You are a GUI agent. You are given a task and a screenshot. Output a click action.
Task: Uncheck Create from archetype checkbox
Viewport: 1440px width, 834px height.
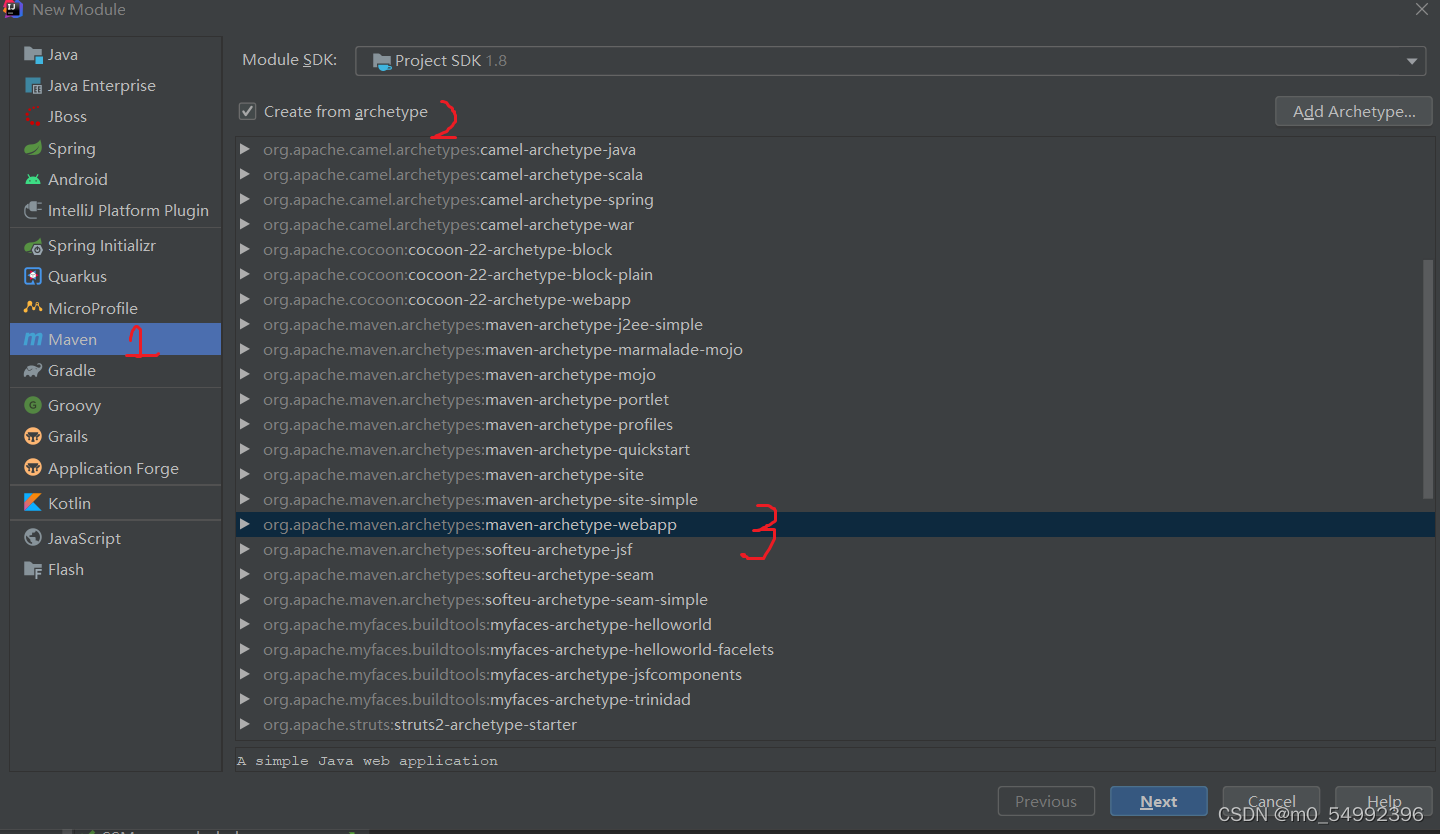click(247, 111)
